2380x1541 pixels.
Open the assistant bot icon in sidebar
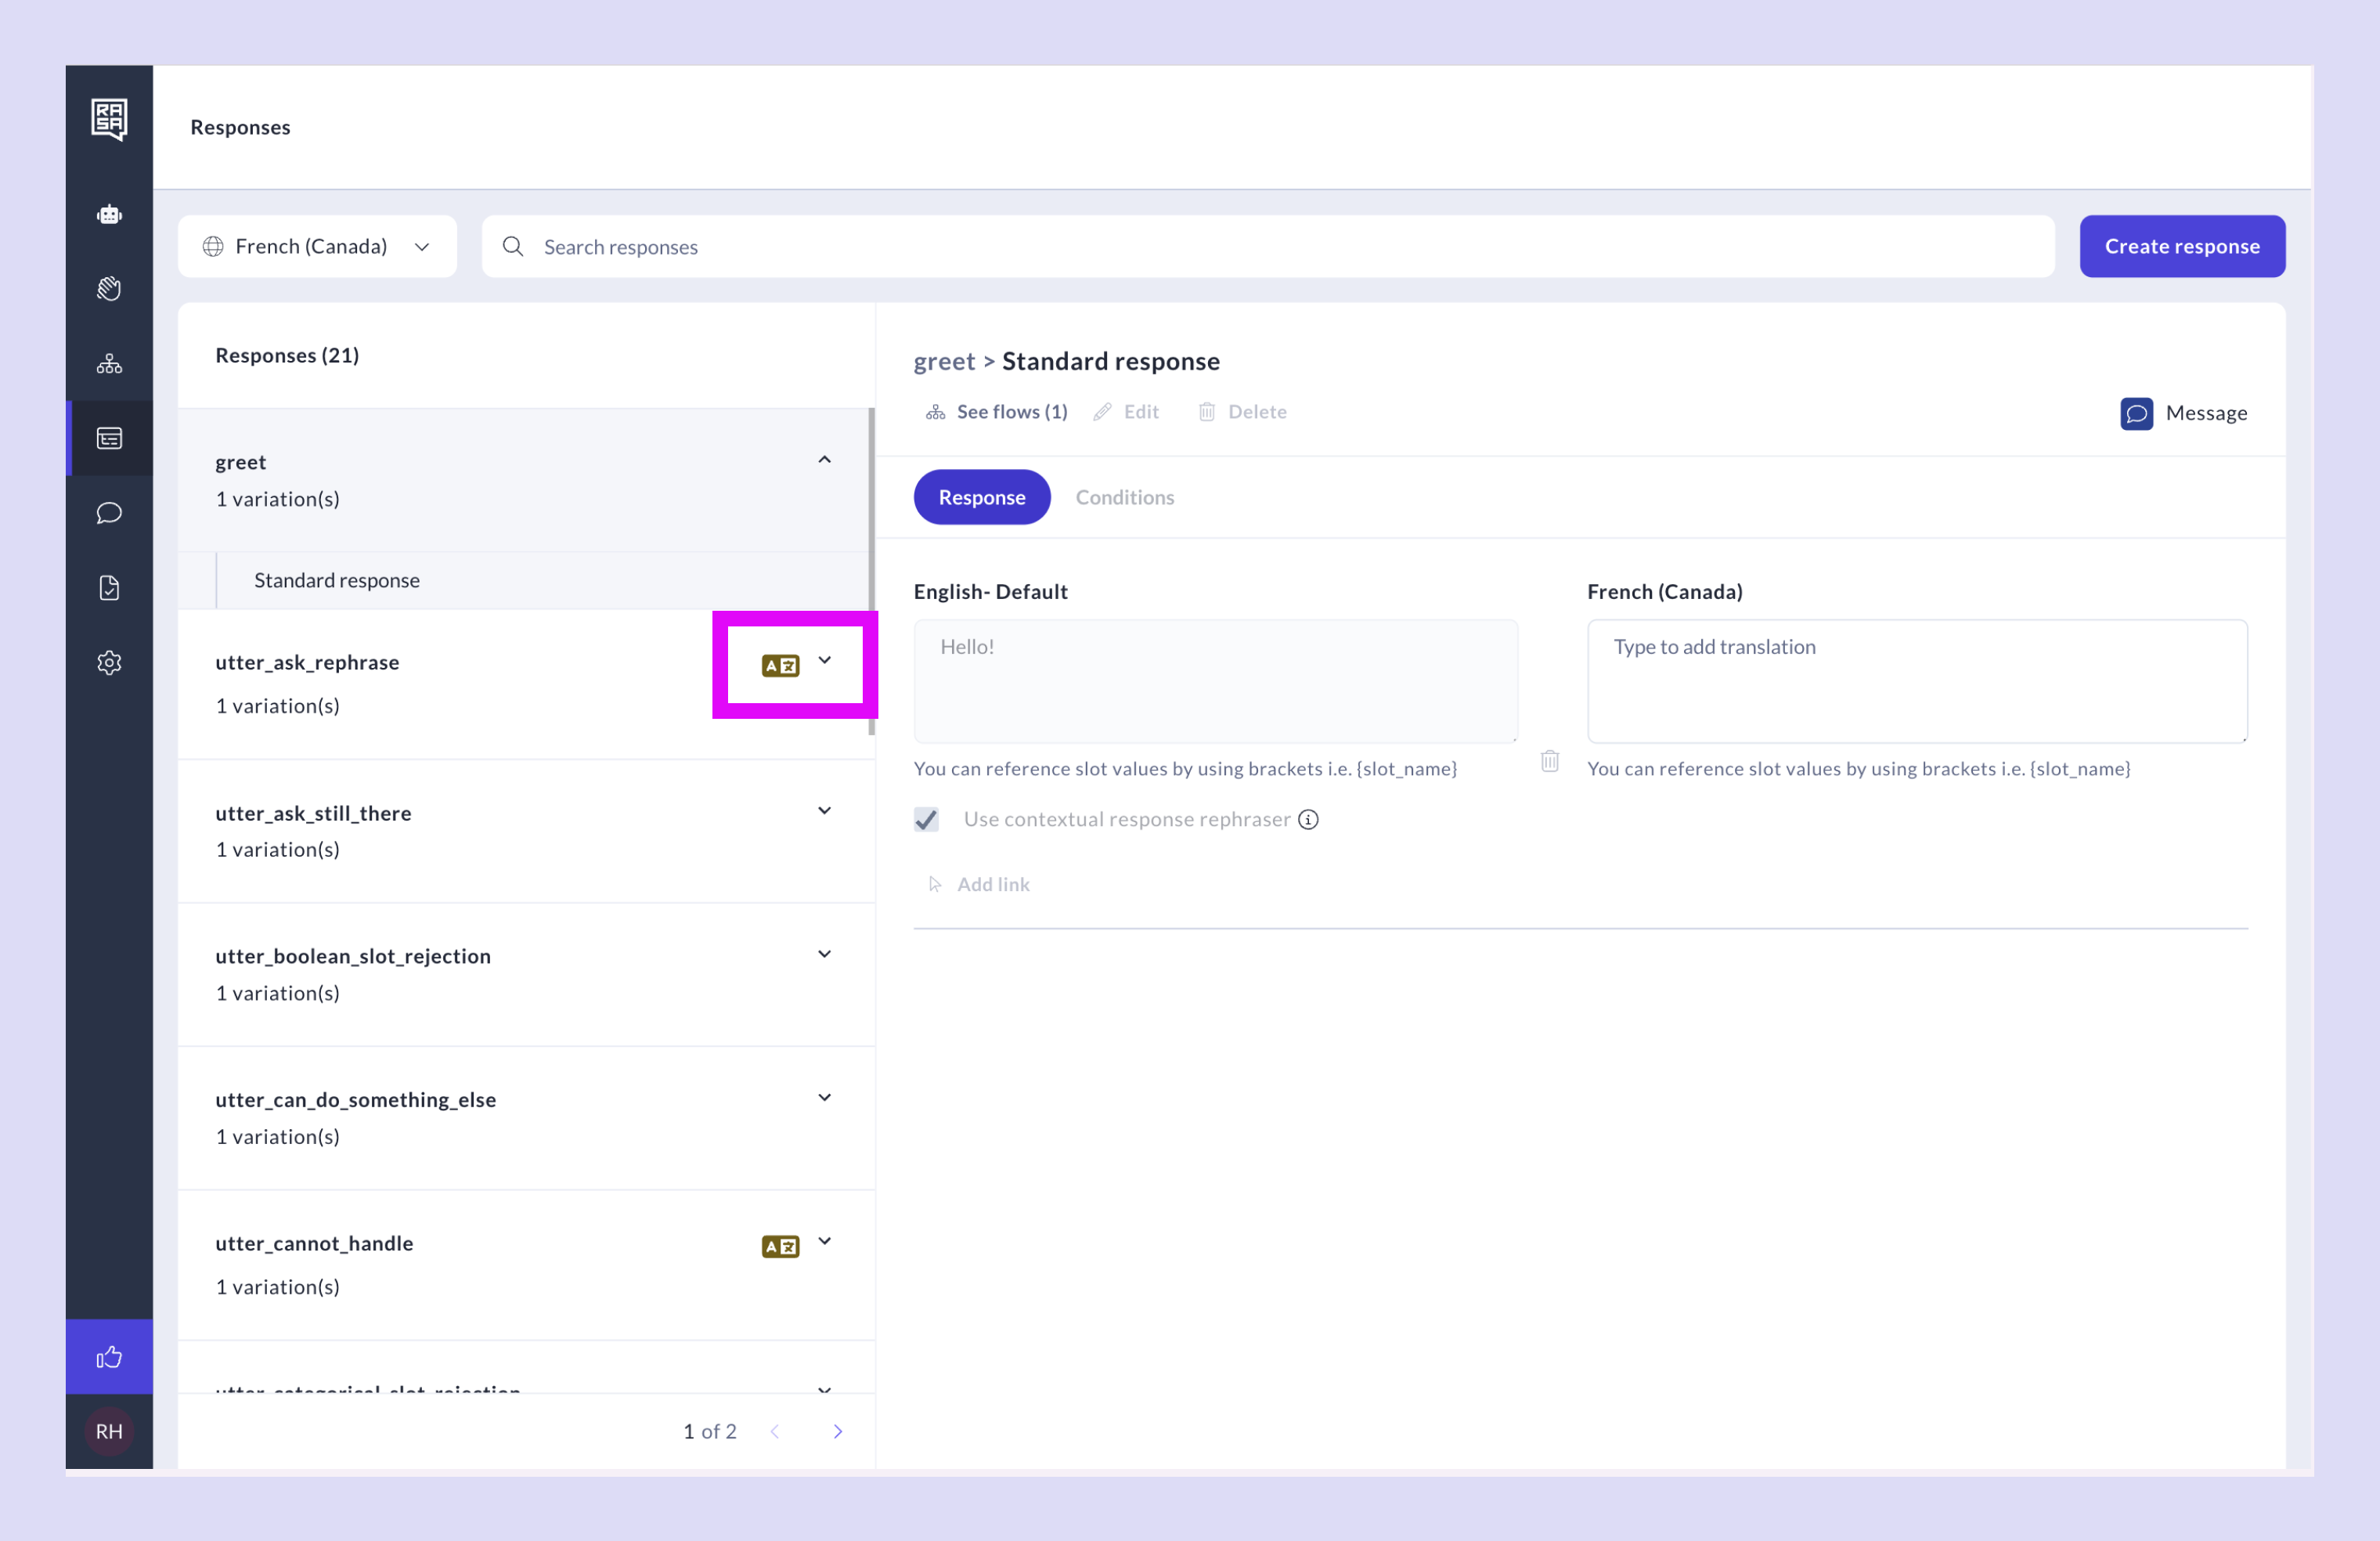(109, 214)
